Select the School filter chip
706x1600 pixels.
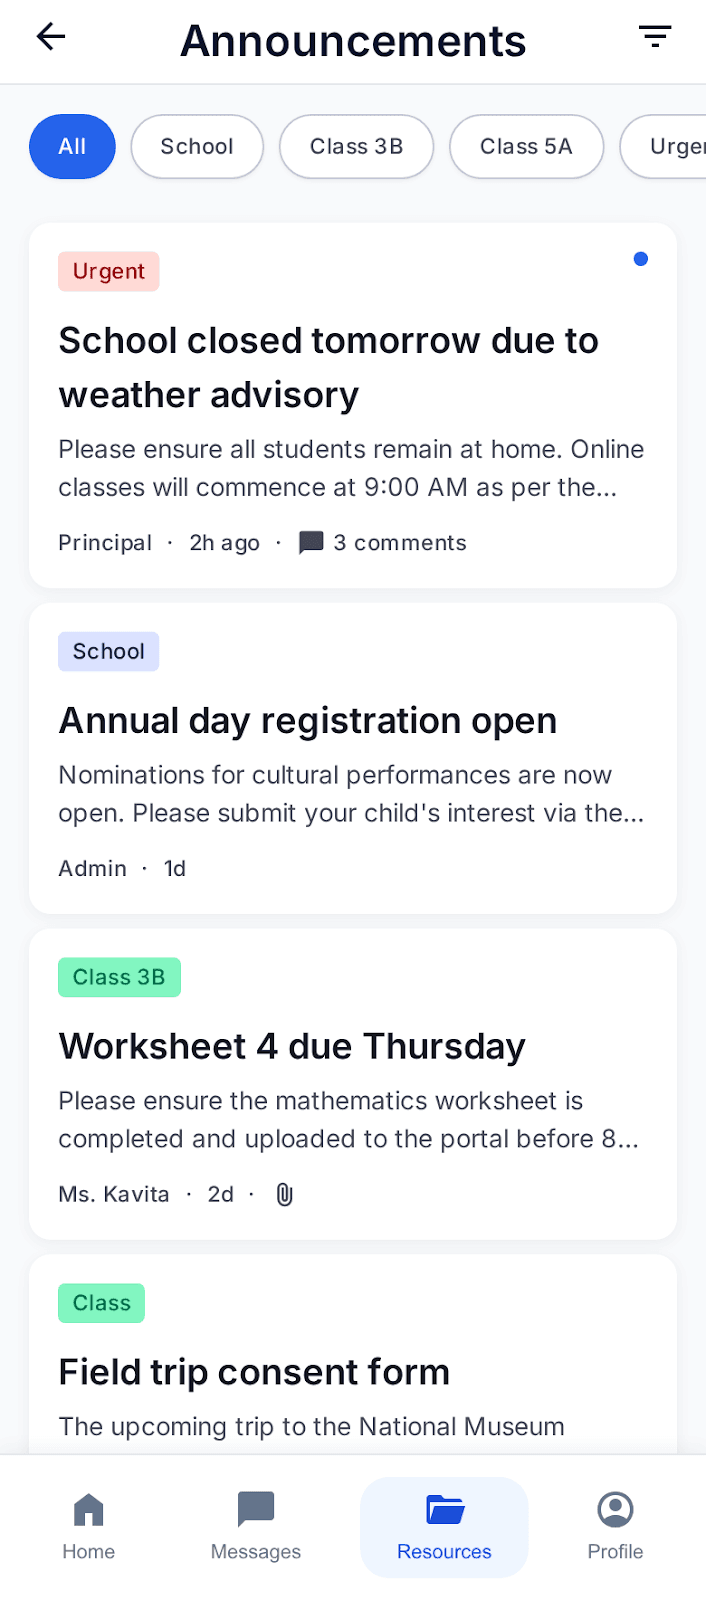(197, 147)
